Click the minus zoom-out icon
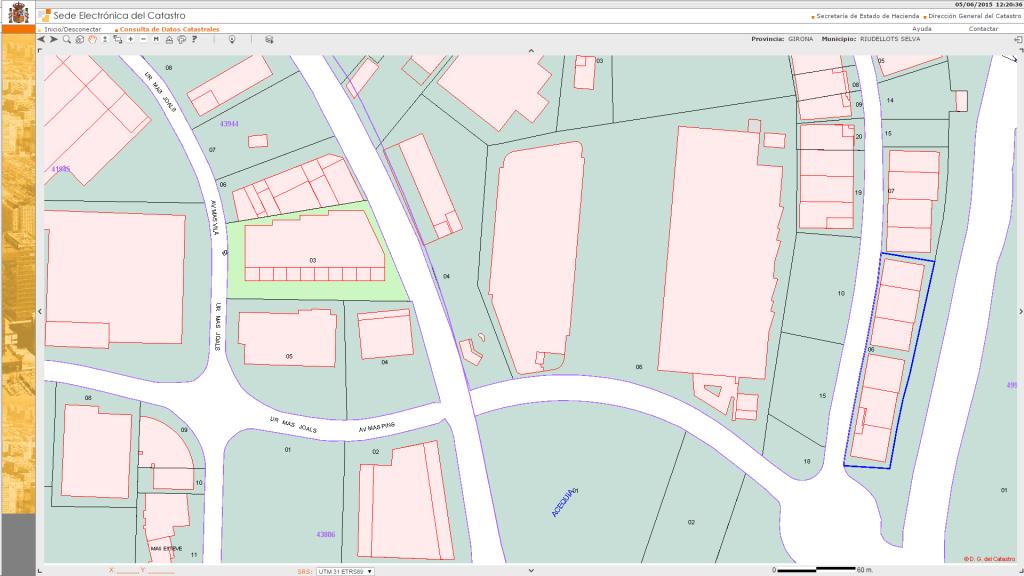1024x576 pixels. [143, 39]
